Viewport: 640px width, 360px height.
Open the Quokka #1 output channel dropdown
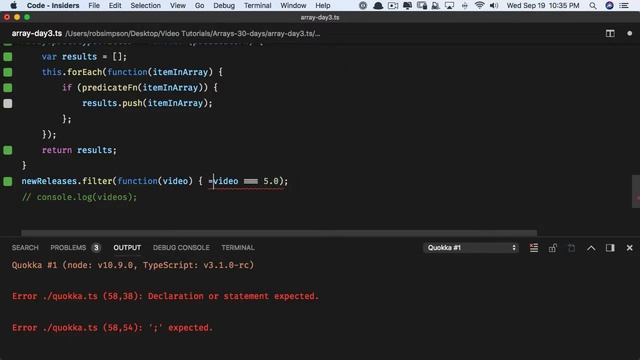click(471, 248)
